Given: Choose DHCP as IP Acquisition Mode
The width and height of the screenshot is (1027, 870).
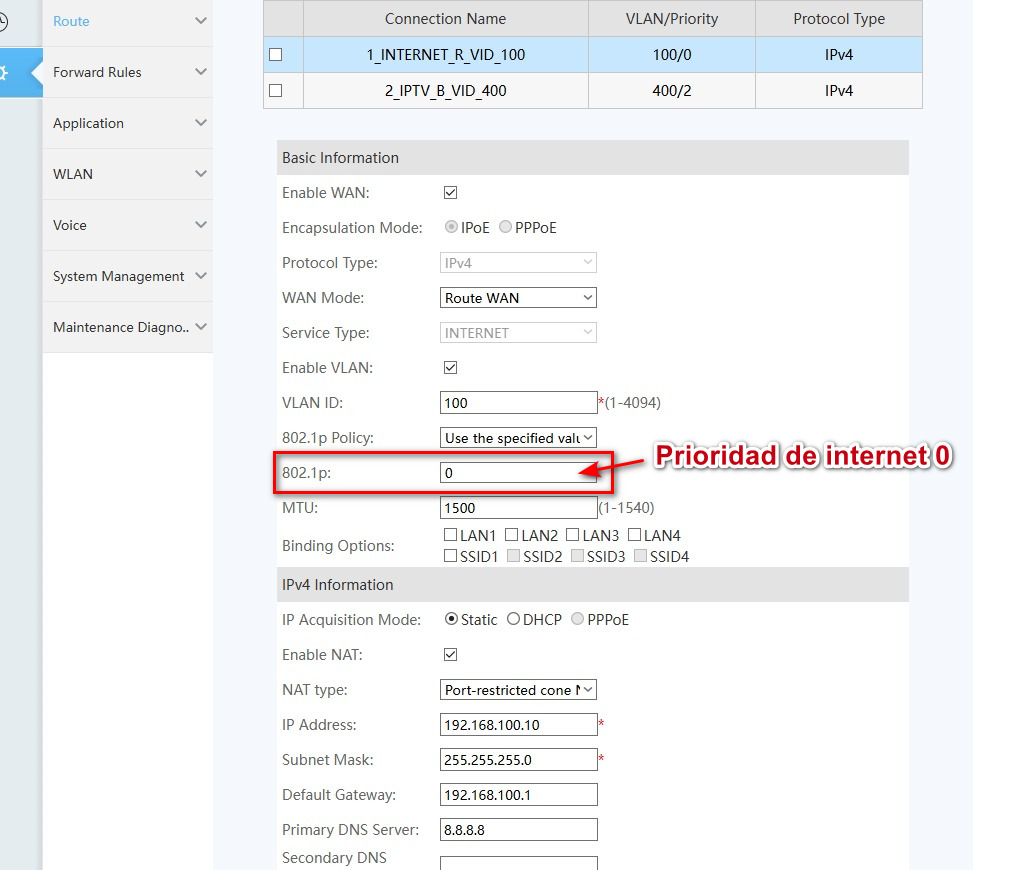Looking at the screenshot, I should pyautogui.click(x=514, y=619).
